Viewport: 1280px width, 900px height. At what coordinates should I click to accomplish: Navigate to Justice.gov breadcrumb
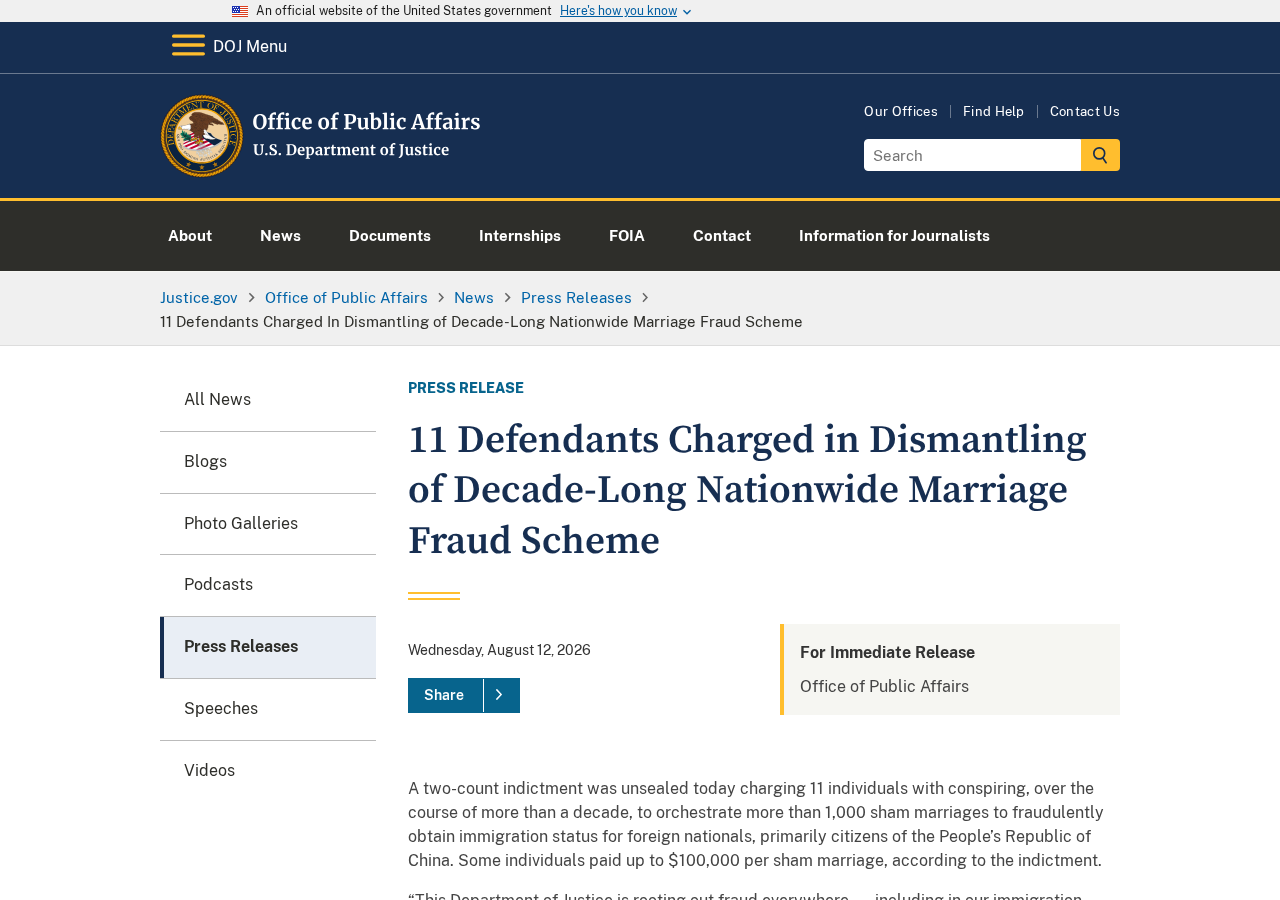pyautogui.click(x=199, y=298)
